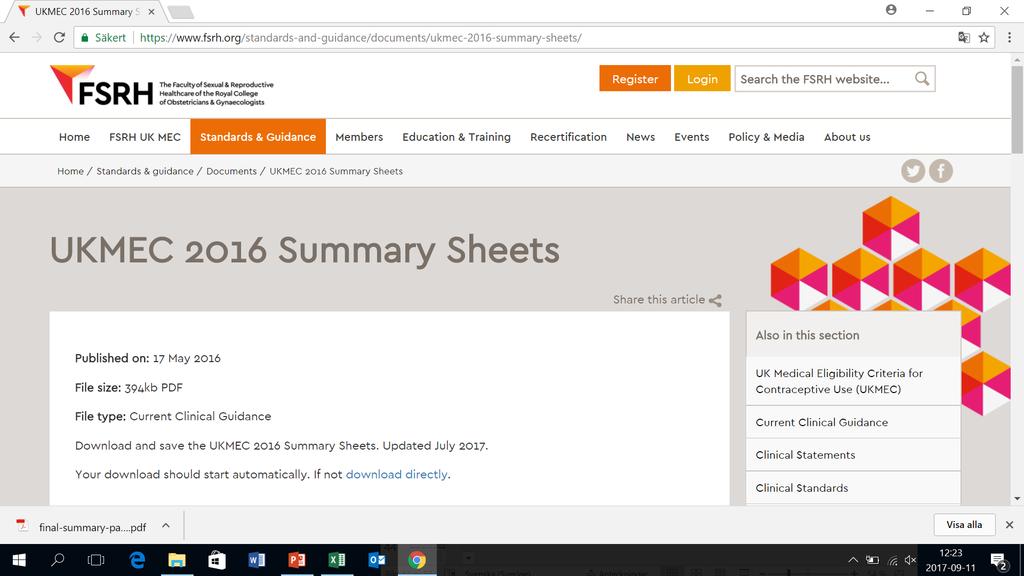Image resolution: width=1024 pixels, height=576 pixels.
Task: Open the Home menu item
Action: tap(74, 137)
